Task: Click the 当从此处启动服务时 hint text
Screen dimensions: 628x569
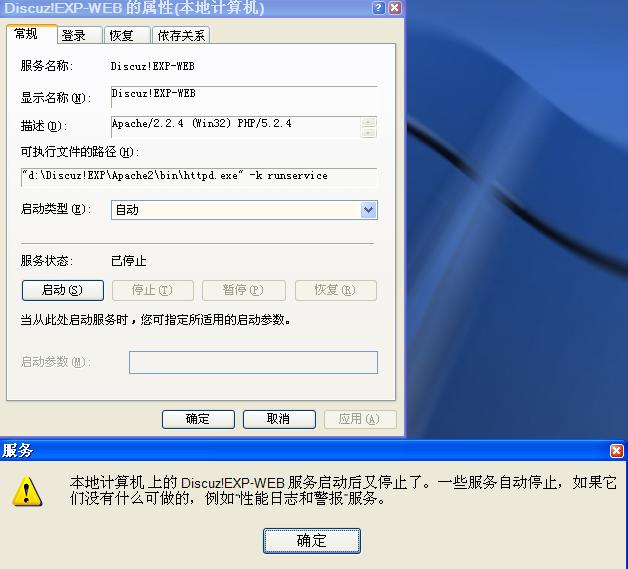Action: point(155,320)
